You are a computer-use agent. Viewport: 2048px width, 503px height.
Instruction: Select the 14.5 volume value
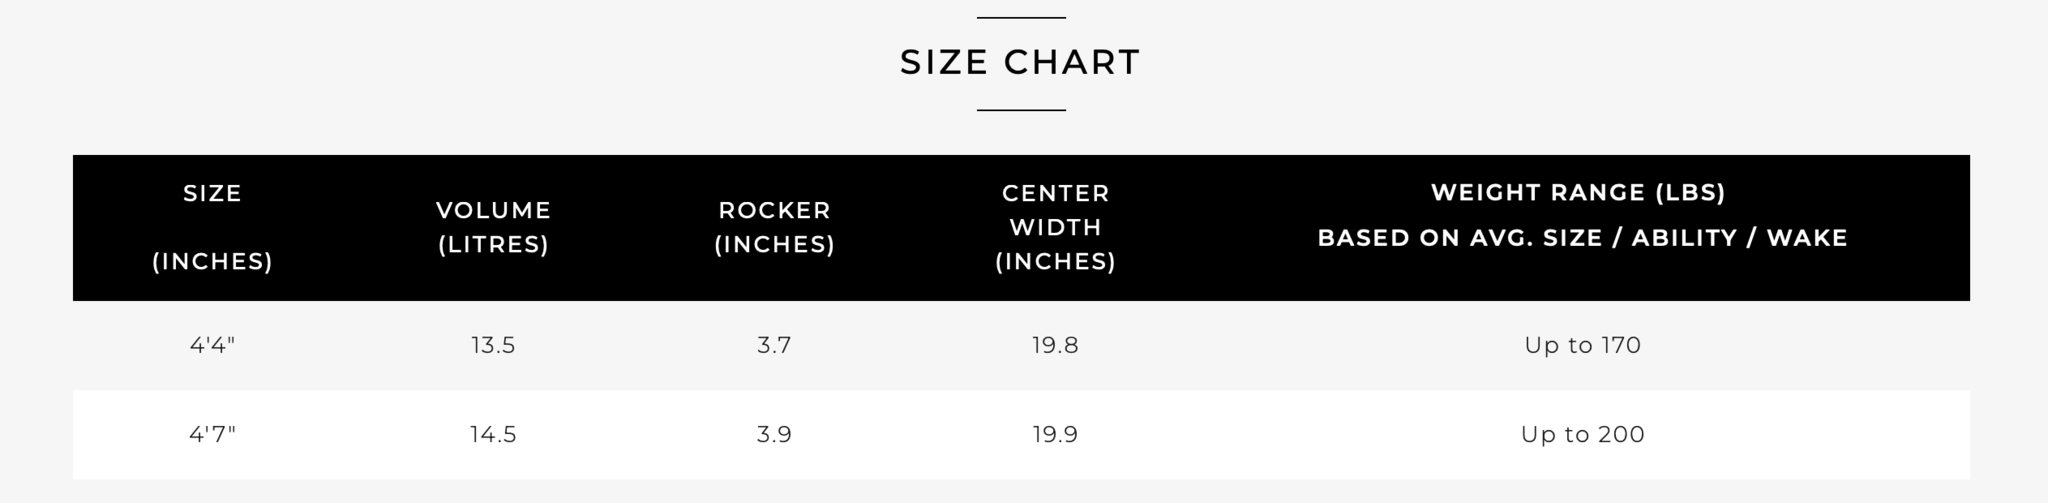tap(493, 434)
